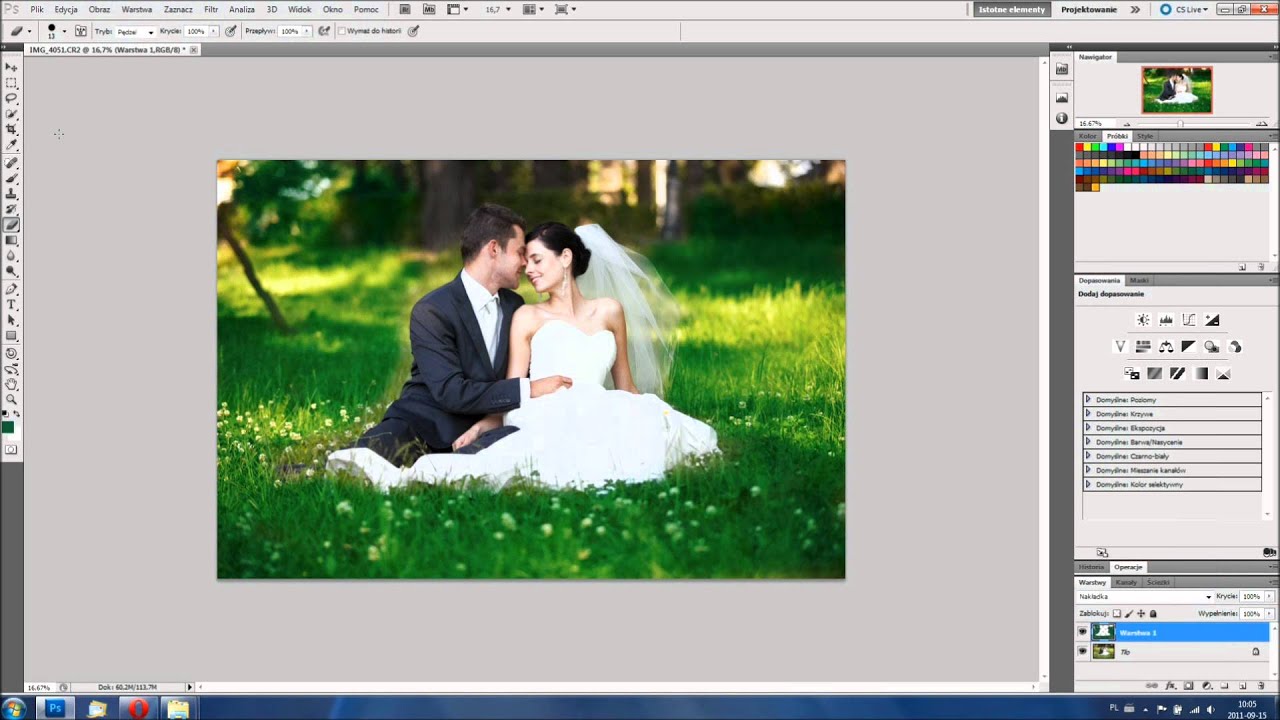
Task: Add a Curves adjustment from icon
Action: click(1189, 320)
